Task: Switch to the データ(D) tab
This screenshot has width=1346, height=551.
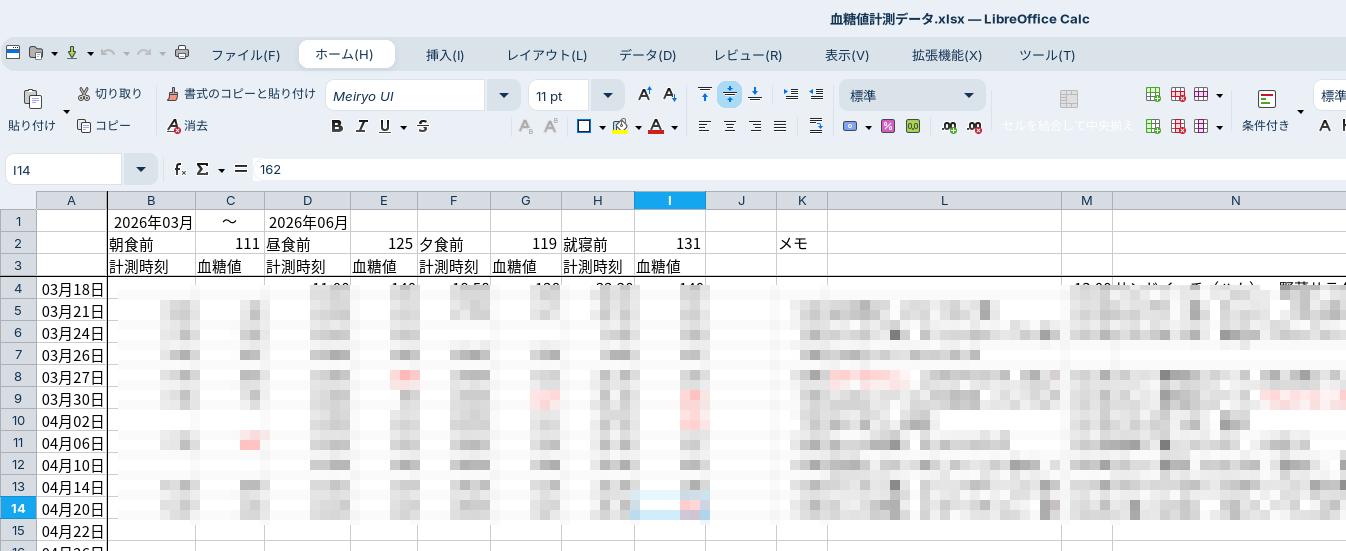Action: [647, 55]
